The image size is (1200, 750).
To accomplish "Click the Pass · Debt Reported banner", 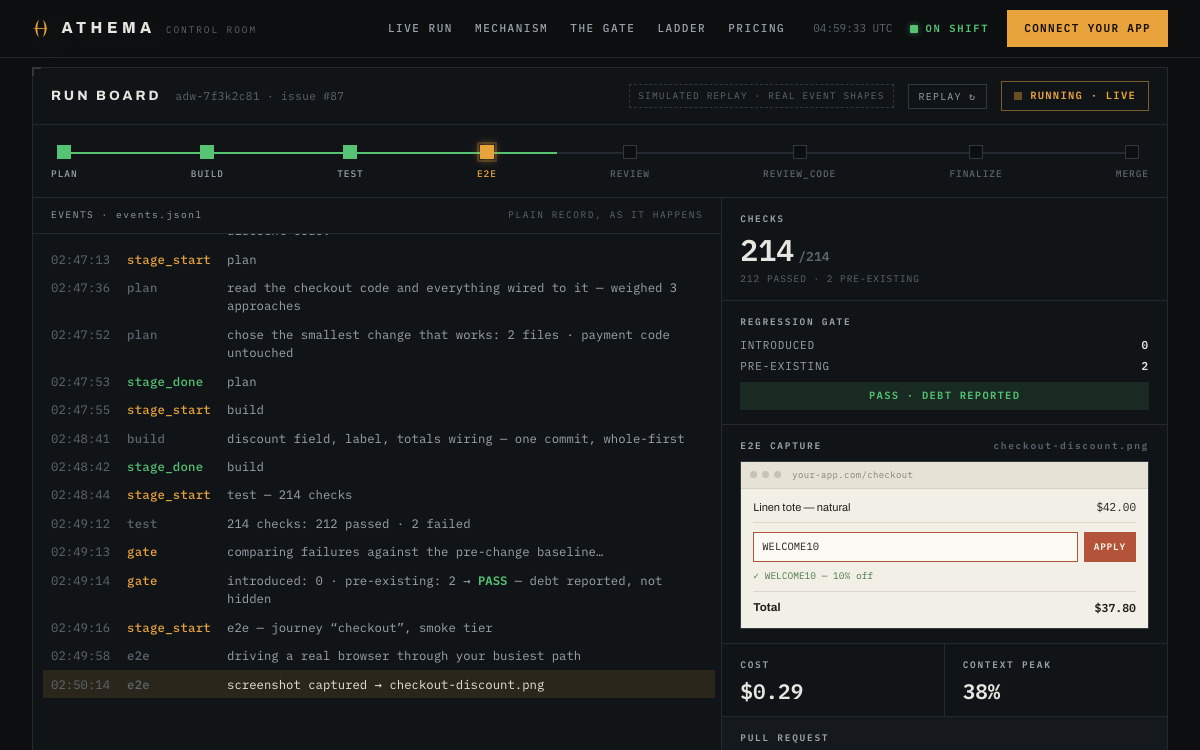I will click(944, 396).
